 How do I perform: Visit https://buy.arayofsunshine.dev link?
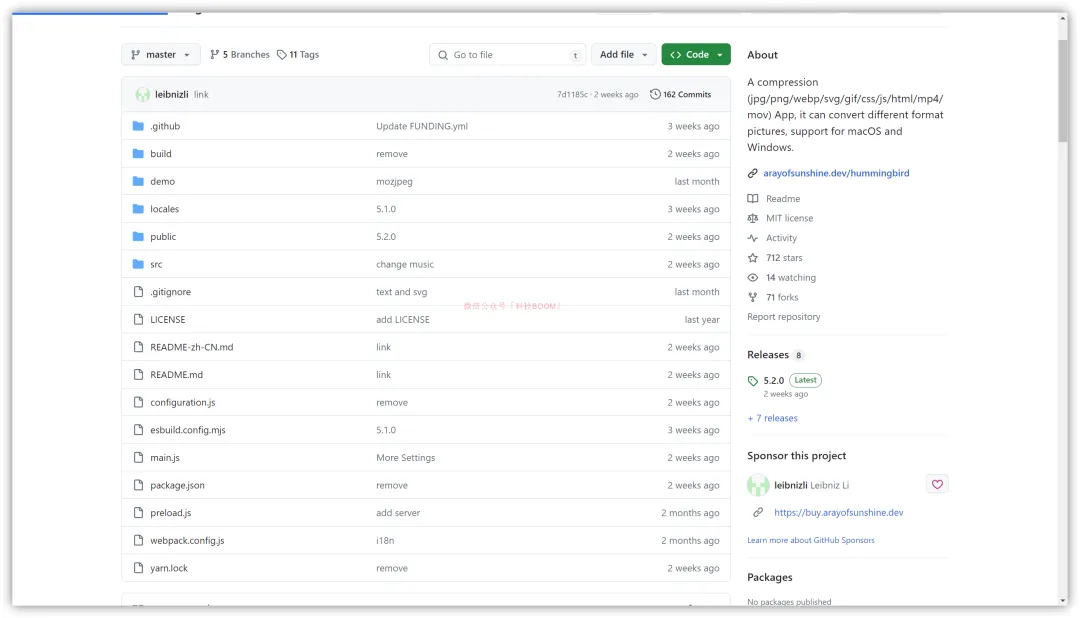click(838, 513)
